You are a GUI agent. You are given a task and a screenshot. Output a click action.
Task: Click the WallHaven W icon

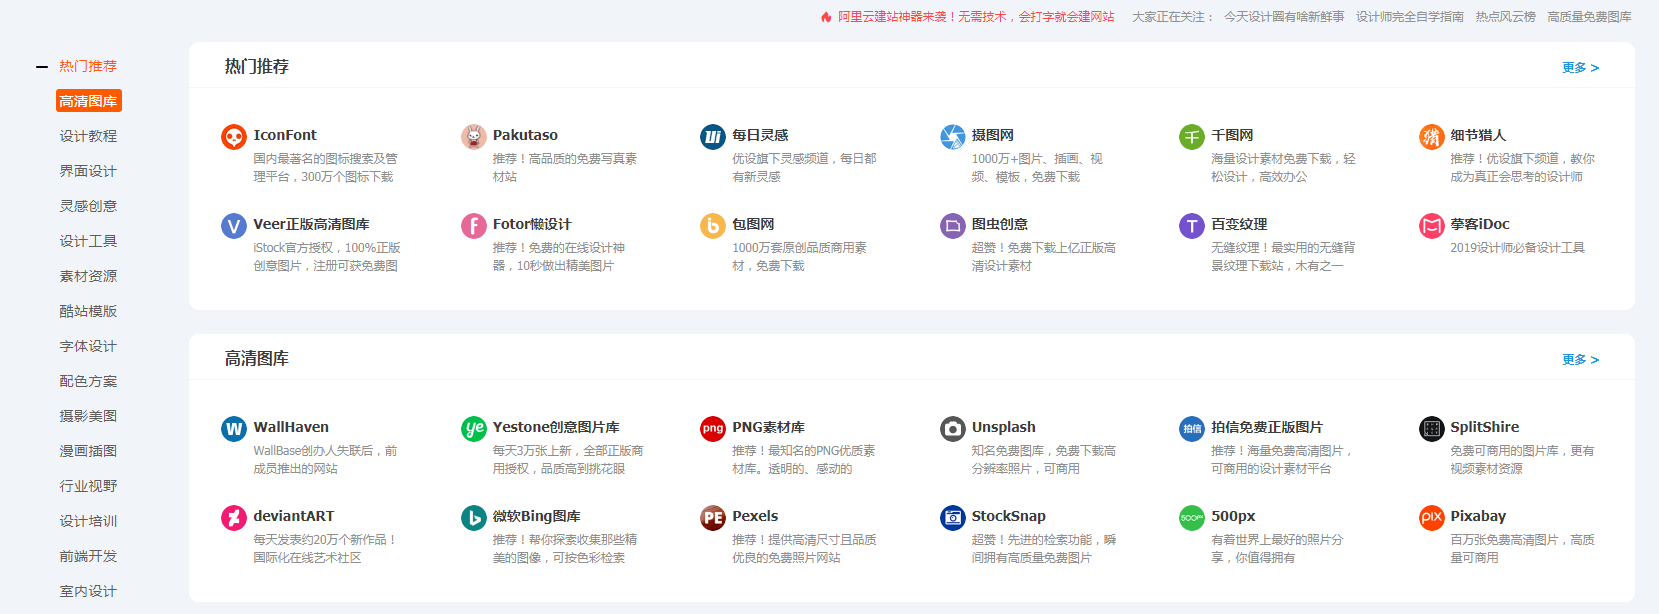tap(234, 429)
